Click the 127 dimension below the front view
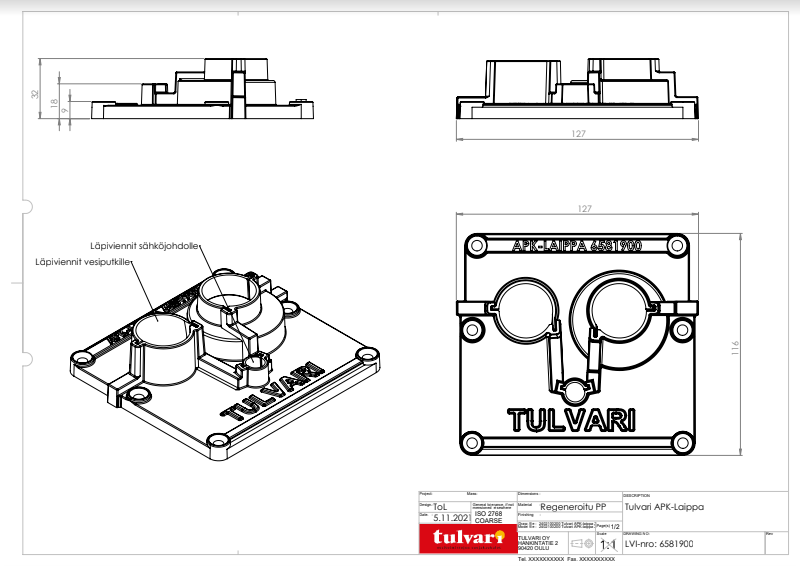 577,133
